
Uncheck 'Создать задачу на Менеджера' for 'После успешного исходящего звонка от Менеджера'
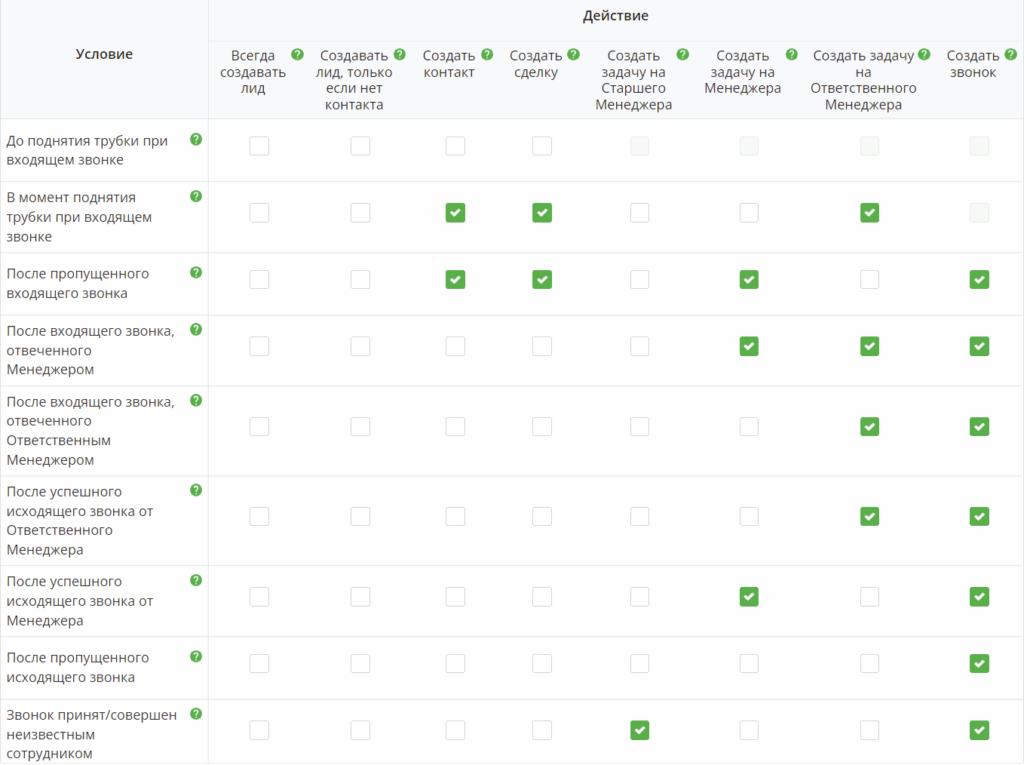coord(748,596)
